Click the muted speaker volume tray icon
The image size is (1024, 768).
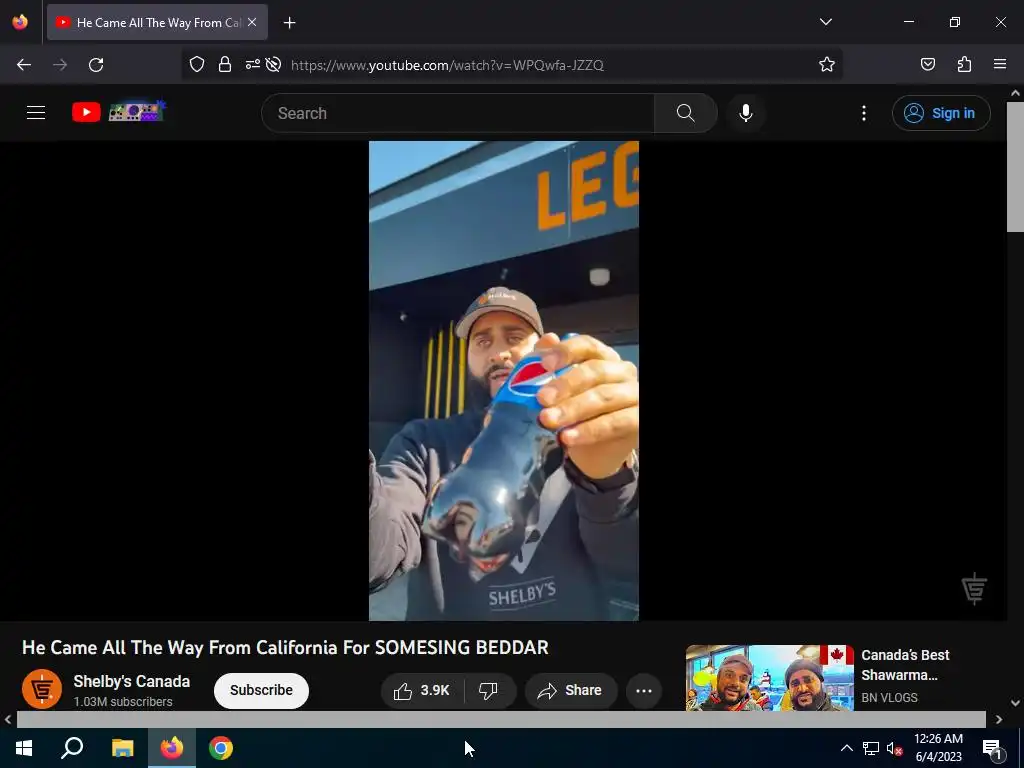point(893,748)
